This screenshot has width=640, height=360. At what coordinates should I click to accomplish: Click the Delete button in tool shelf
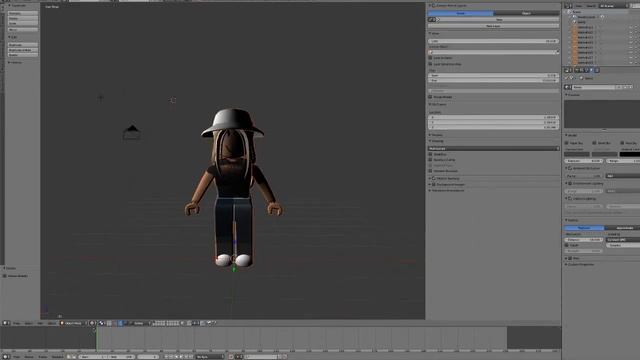pos(23,55)
